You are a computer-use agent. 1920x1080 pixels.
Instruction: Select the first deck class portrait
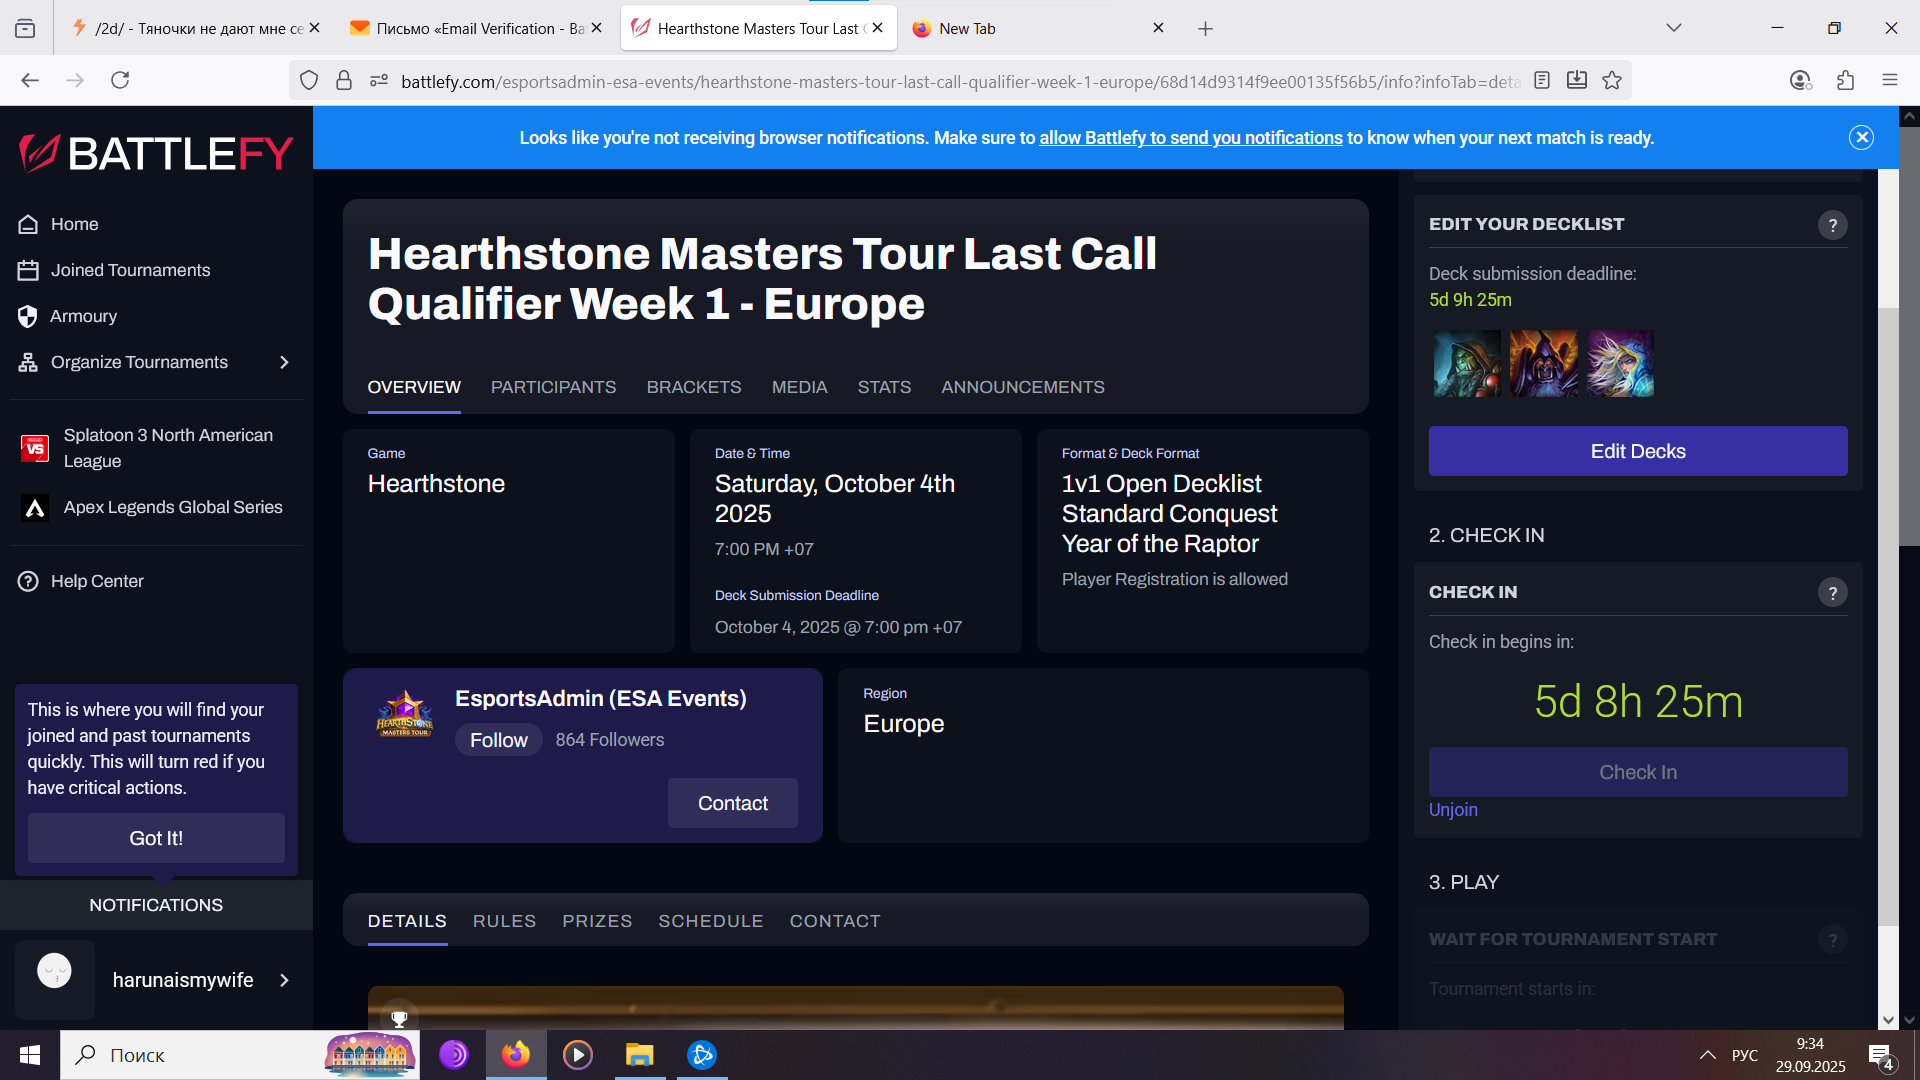[1466, 364]
